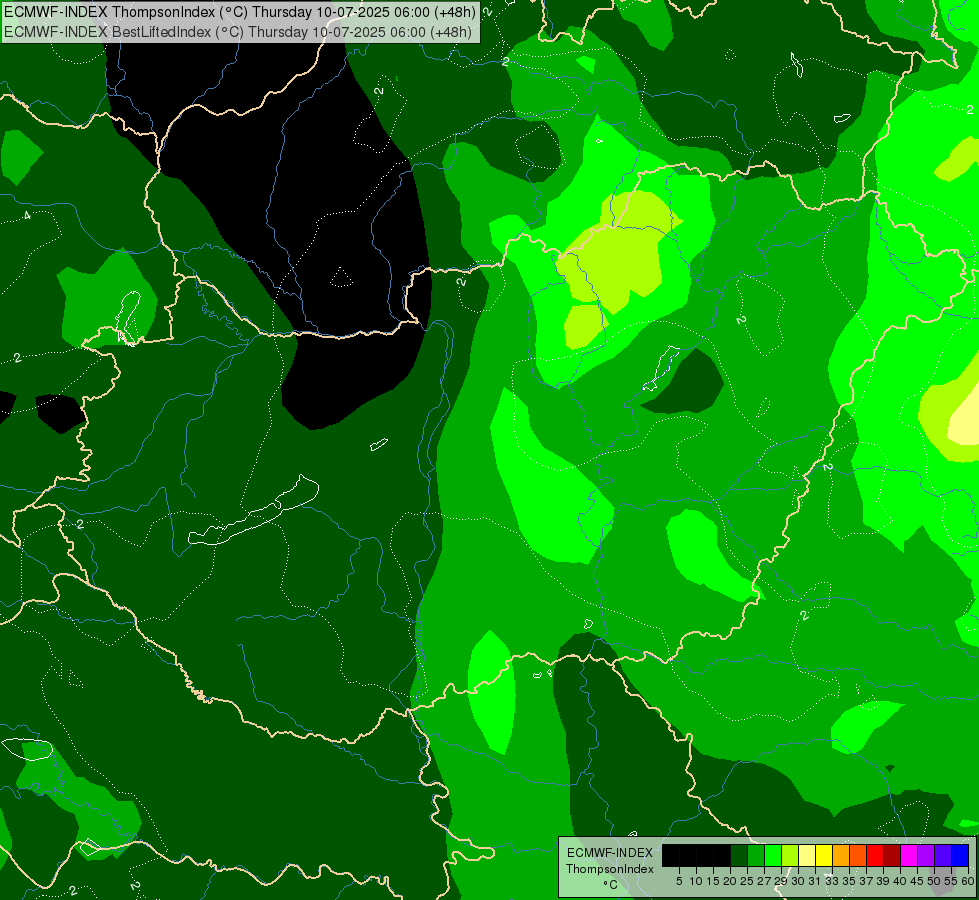Select the orange-red 35–37 legend swatch
Screen dimensions: 979x900
pyautogui.click(x=858, y=855)
